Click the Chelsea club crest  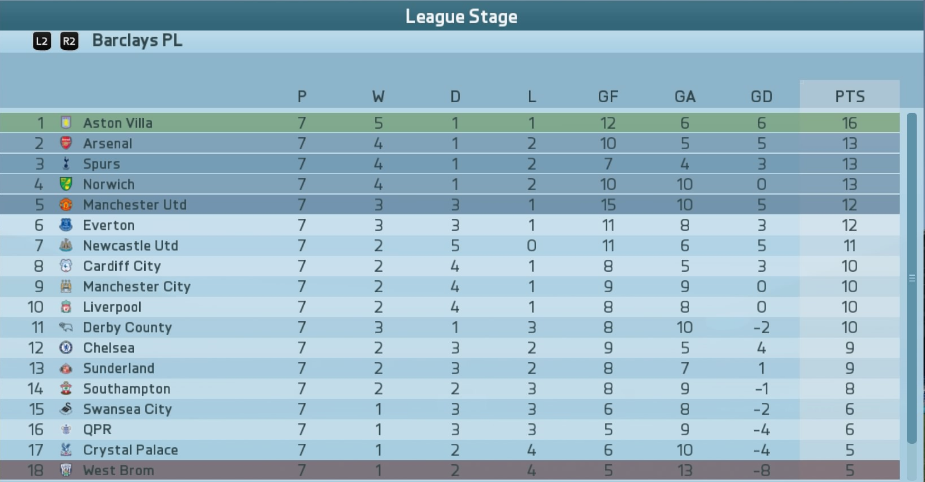point(66,347)
